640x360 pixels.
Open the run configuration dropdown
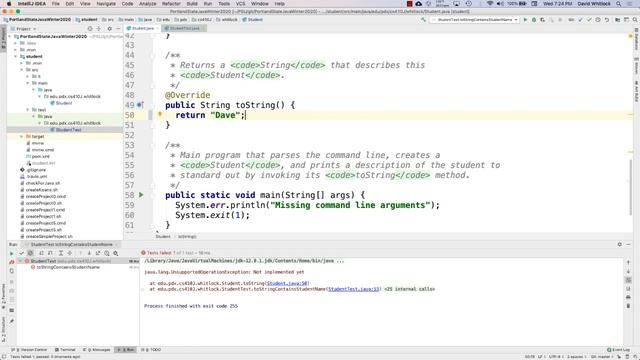pyautogui.click(x=475, y=20)
